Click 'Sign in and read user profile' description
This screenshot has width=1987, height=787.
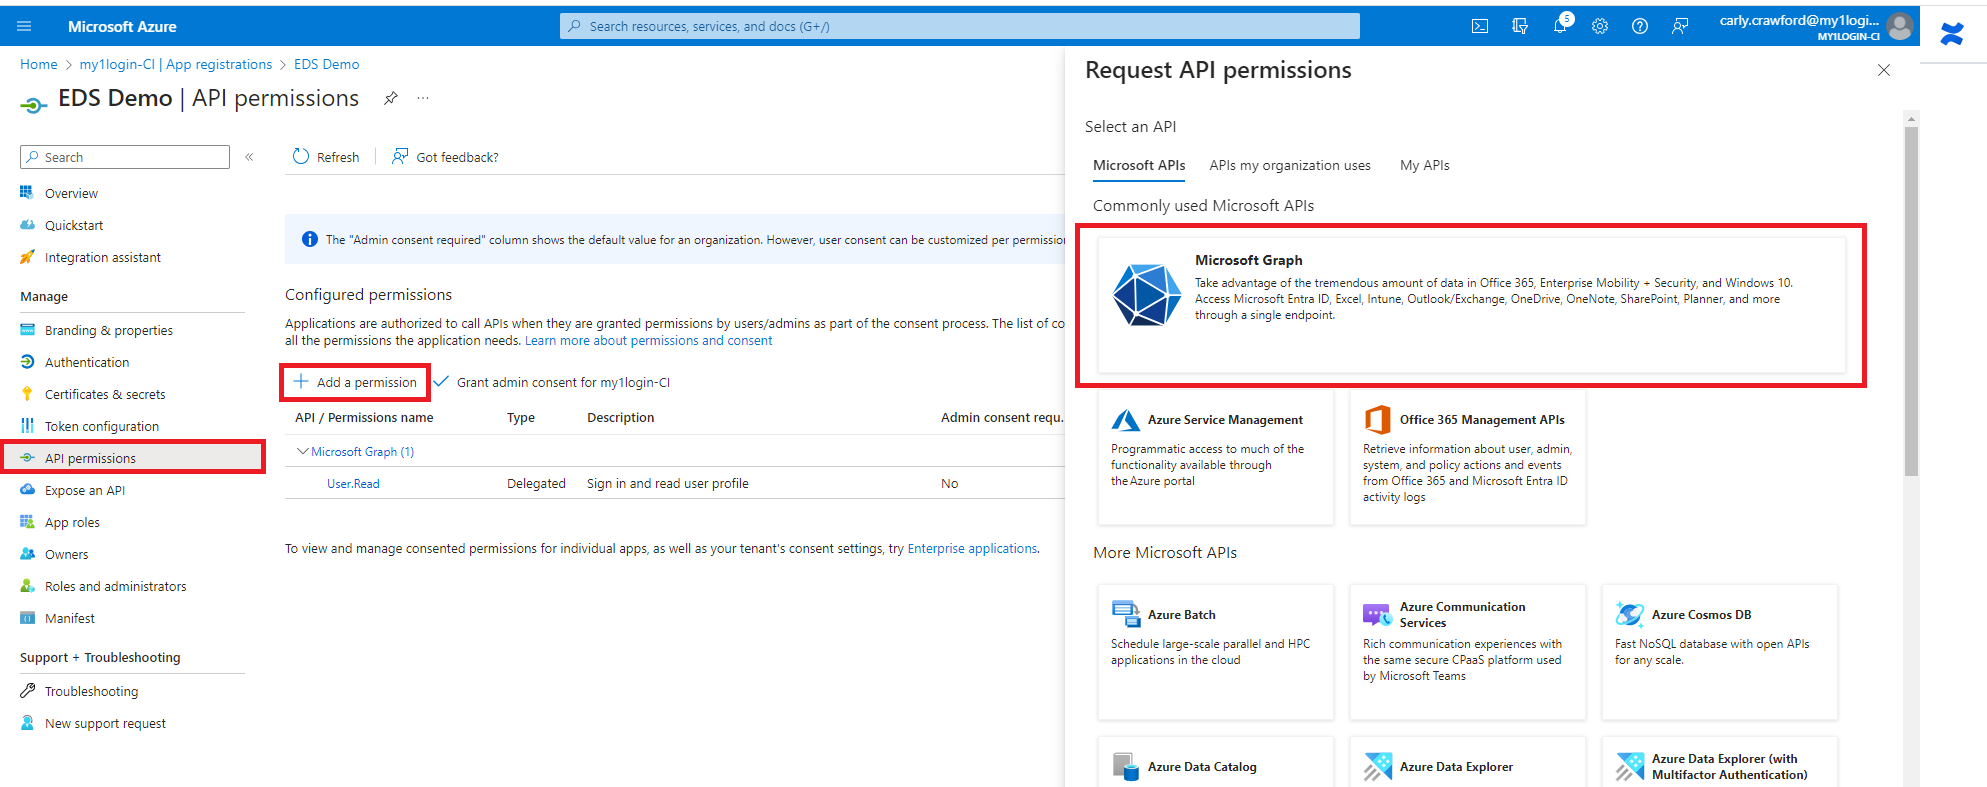668,483
